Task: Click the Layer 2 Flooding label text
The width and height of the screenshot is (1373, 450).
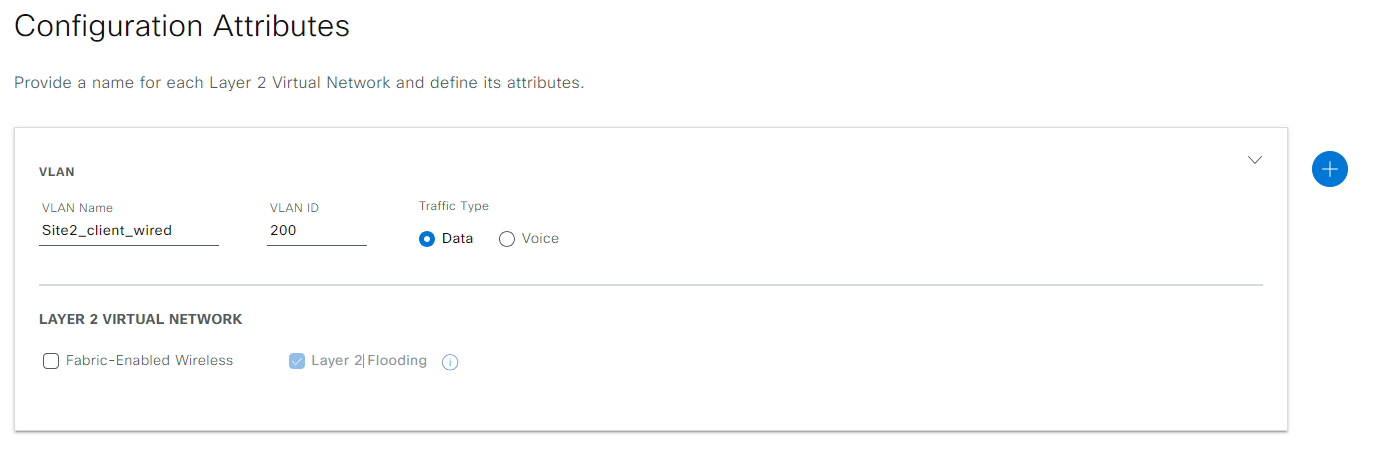Action: 369,361
